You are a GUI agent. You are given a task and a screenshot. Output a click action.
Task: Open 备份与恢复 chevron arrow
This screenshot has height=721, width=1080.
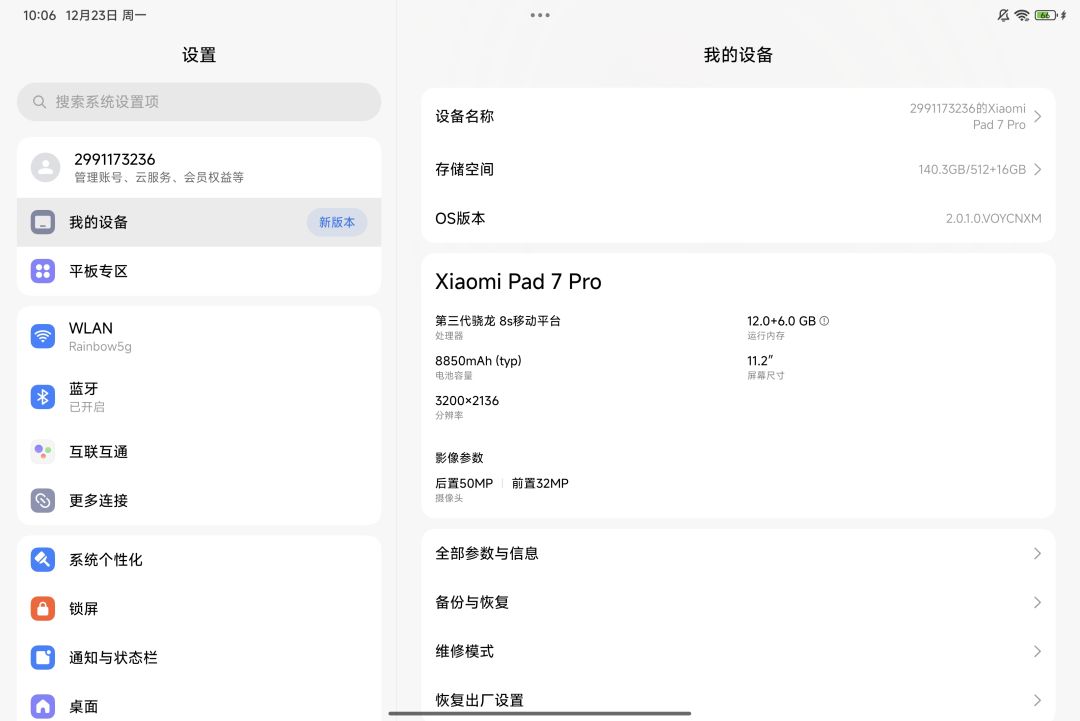coord(1037,603)
